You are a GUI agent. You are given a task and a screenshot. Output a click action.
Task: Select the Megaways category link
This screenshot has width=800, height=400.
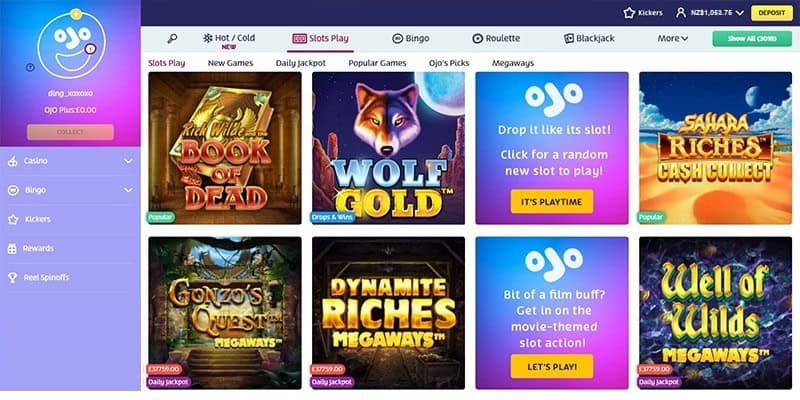tap(513, 63)
